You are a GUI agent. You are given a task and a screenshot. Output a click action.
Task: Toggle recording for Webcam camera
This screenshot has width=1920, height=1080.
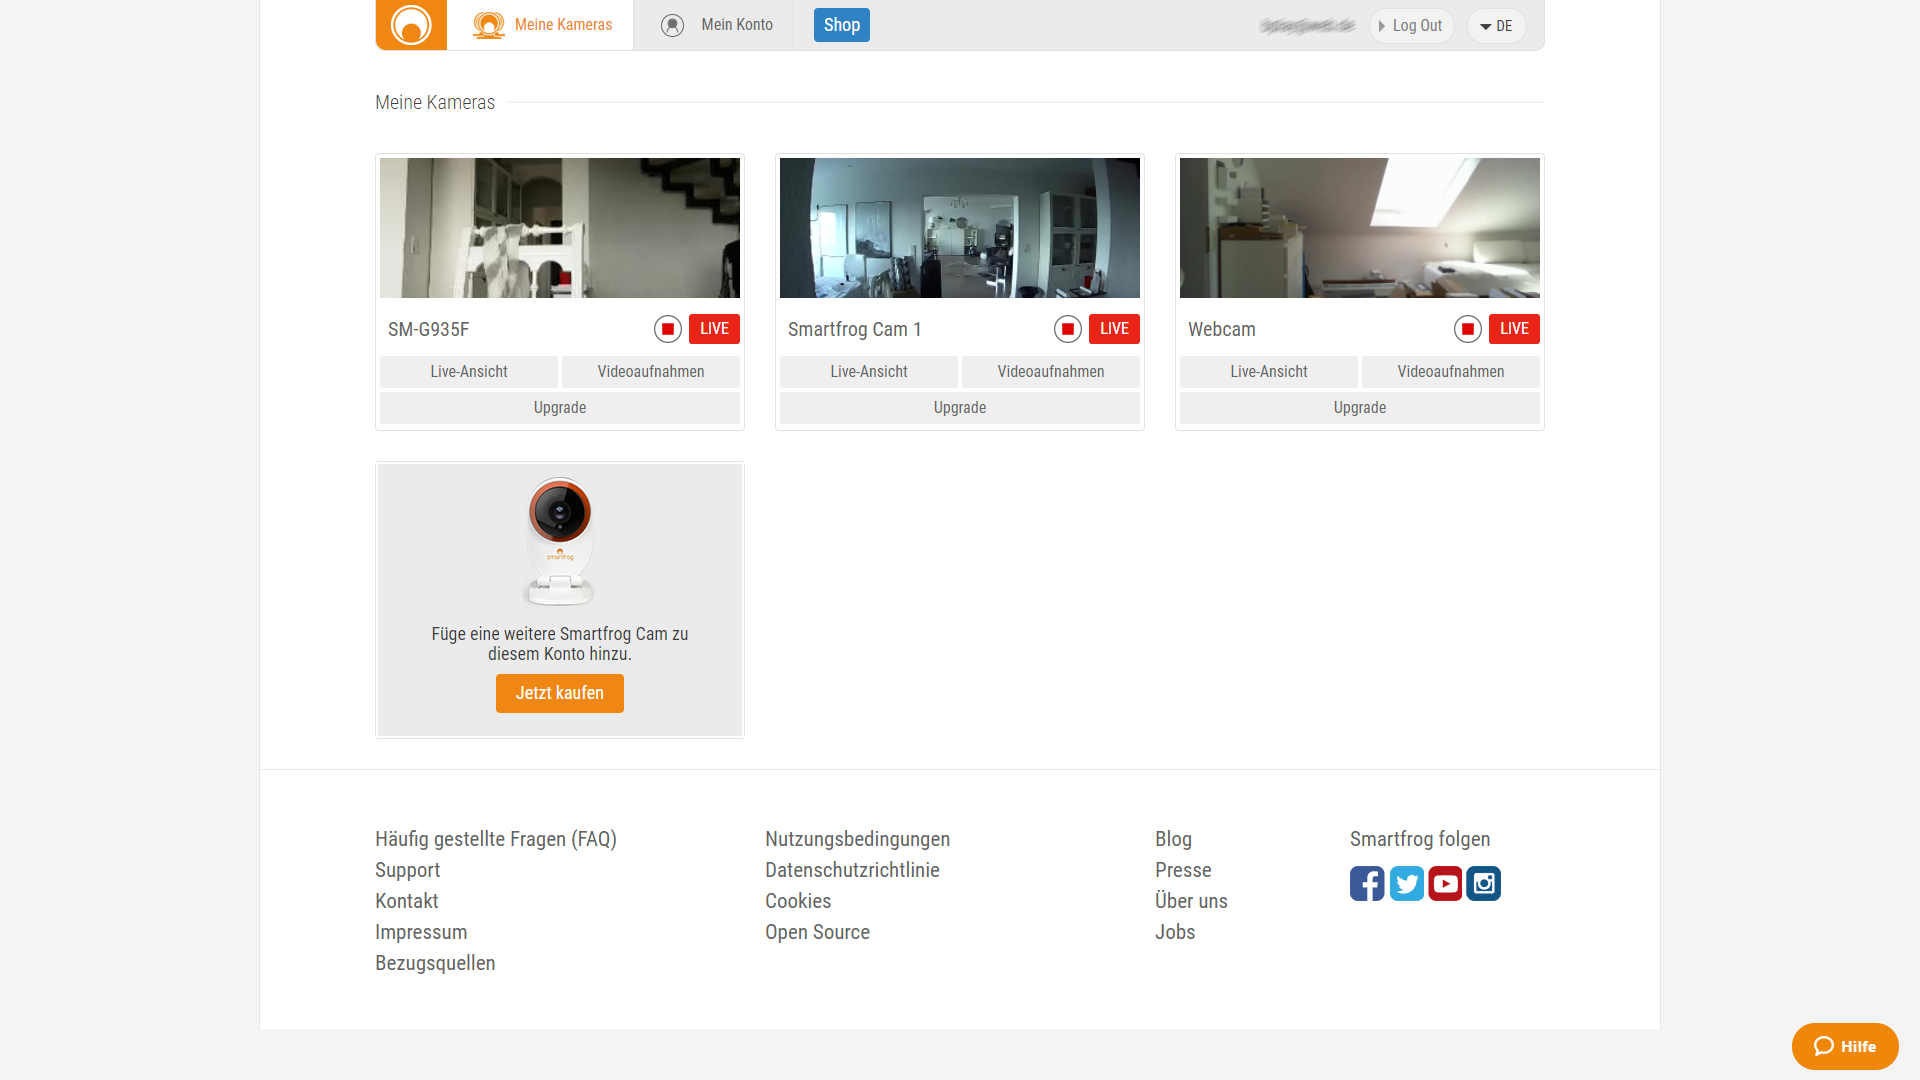(x=1468, y=329)
